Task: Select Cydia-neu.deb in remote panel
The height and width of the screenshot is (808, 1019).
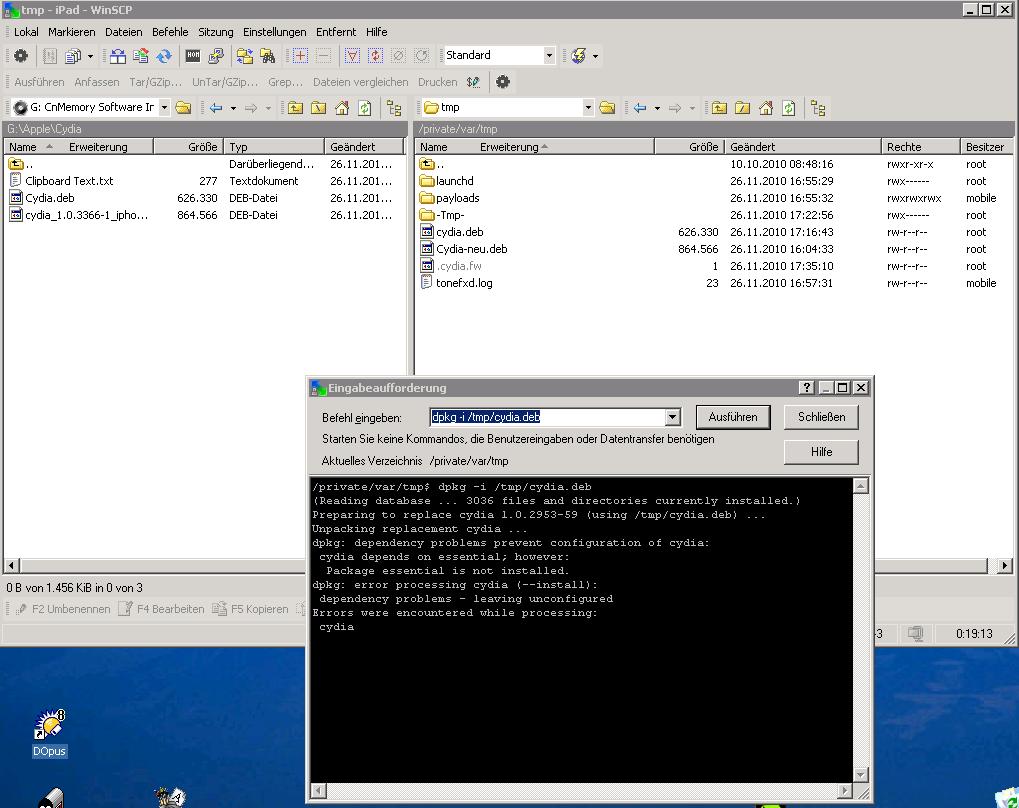Action: coord(471,249)
